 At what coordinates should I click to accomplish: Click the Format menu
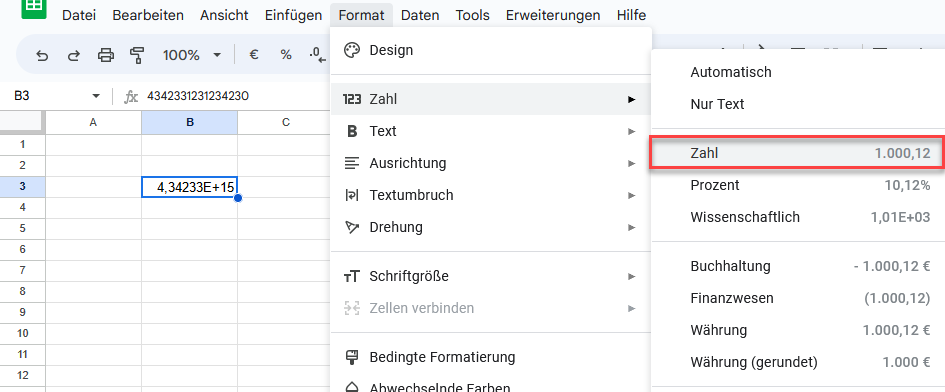pyautogui.click(x=361, y=15)
